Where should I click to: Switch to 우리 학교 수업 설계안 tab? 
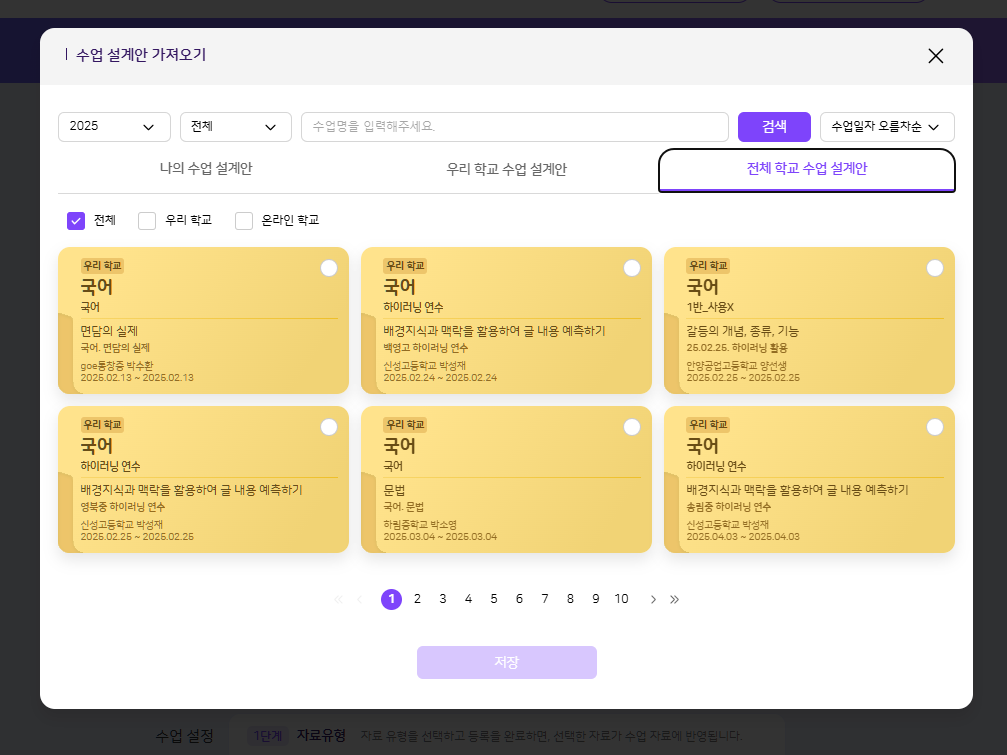click(x=506, y=170)
